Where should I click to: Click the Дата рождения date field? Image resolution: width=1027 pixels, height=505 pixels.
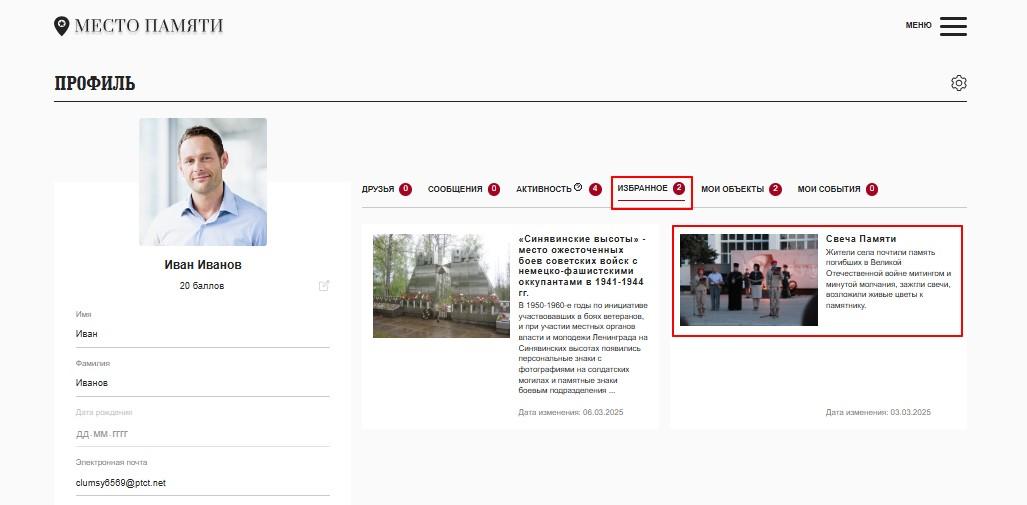[x=202, y=434]
